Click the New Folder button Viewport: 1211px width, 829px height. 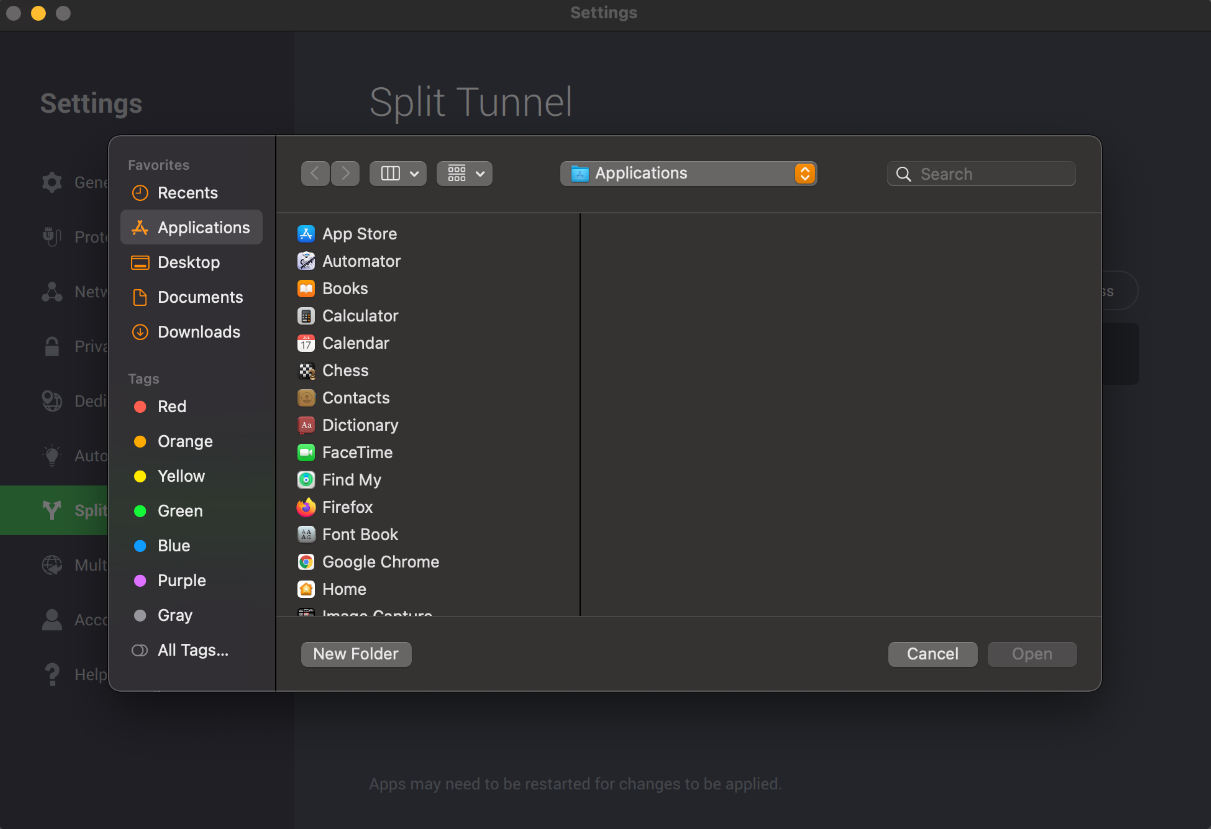356,654
